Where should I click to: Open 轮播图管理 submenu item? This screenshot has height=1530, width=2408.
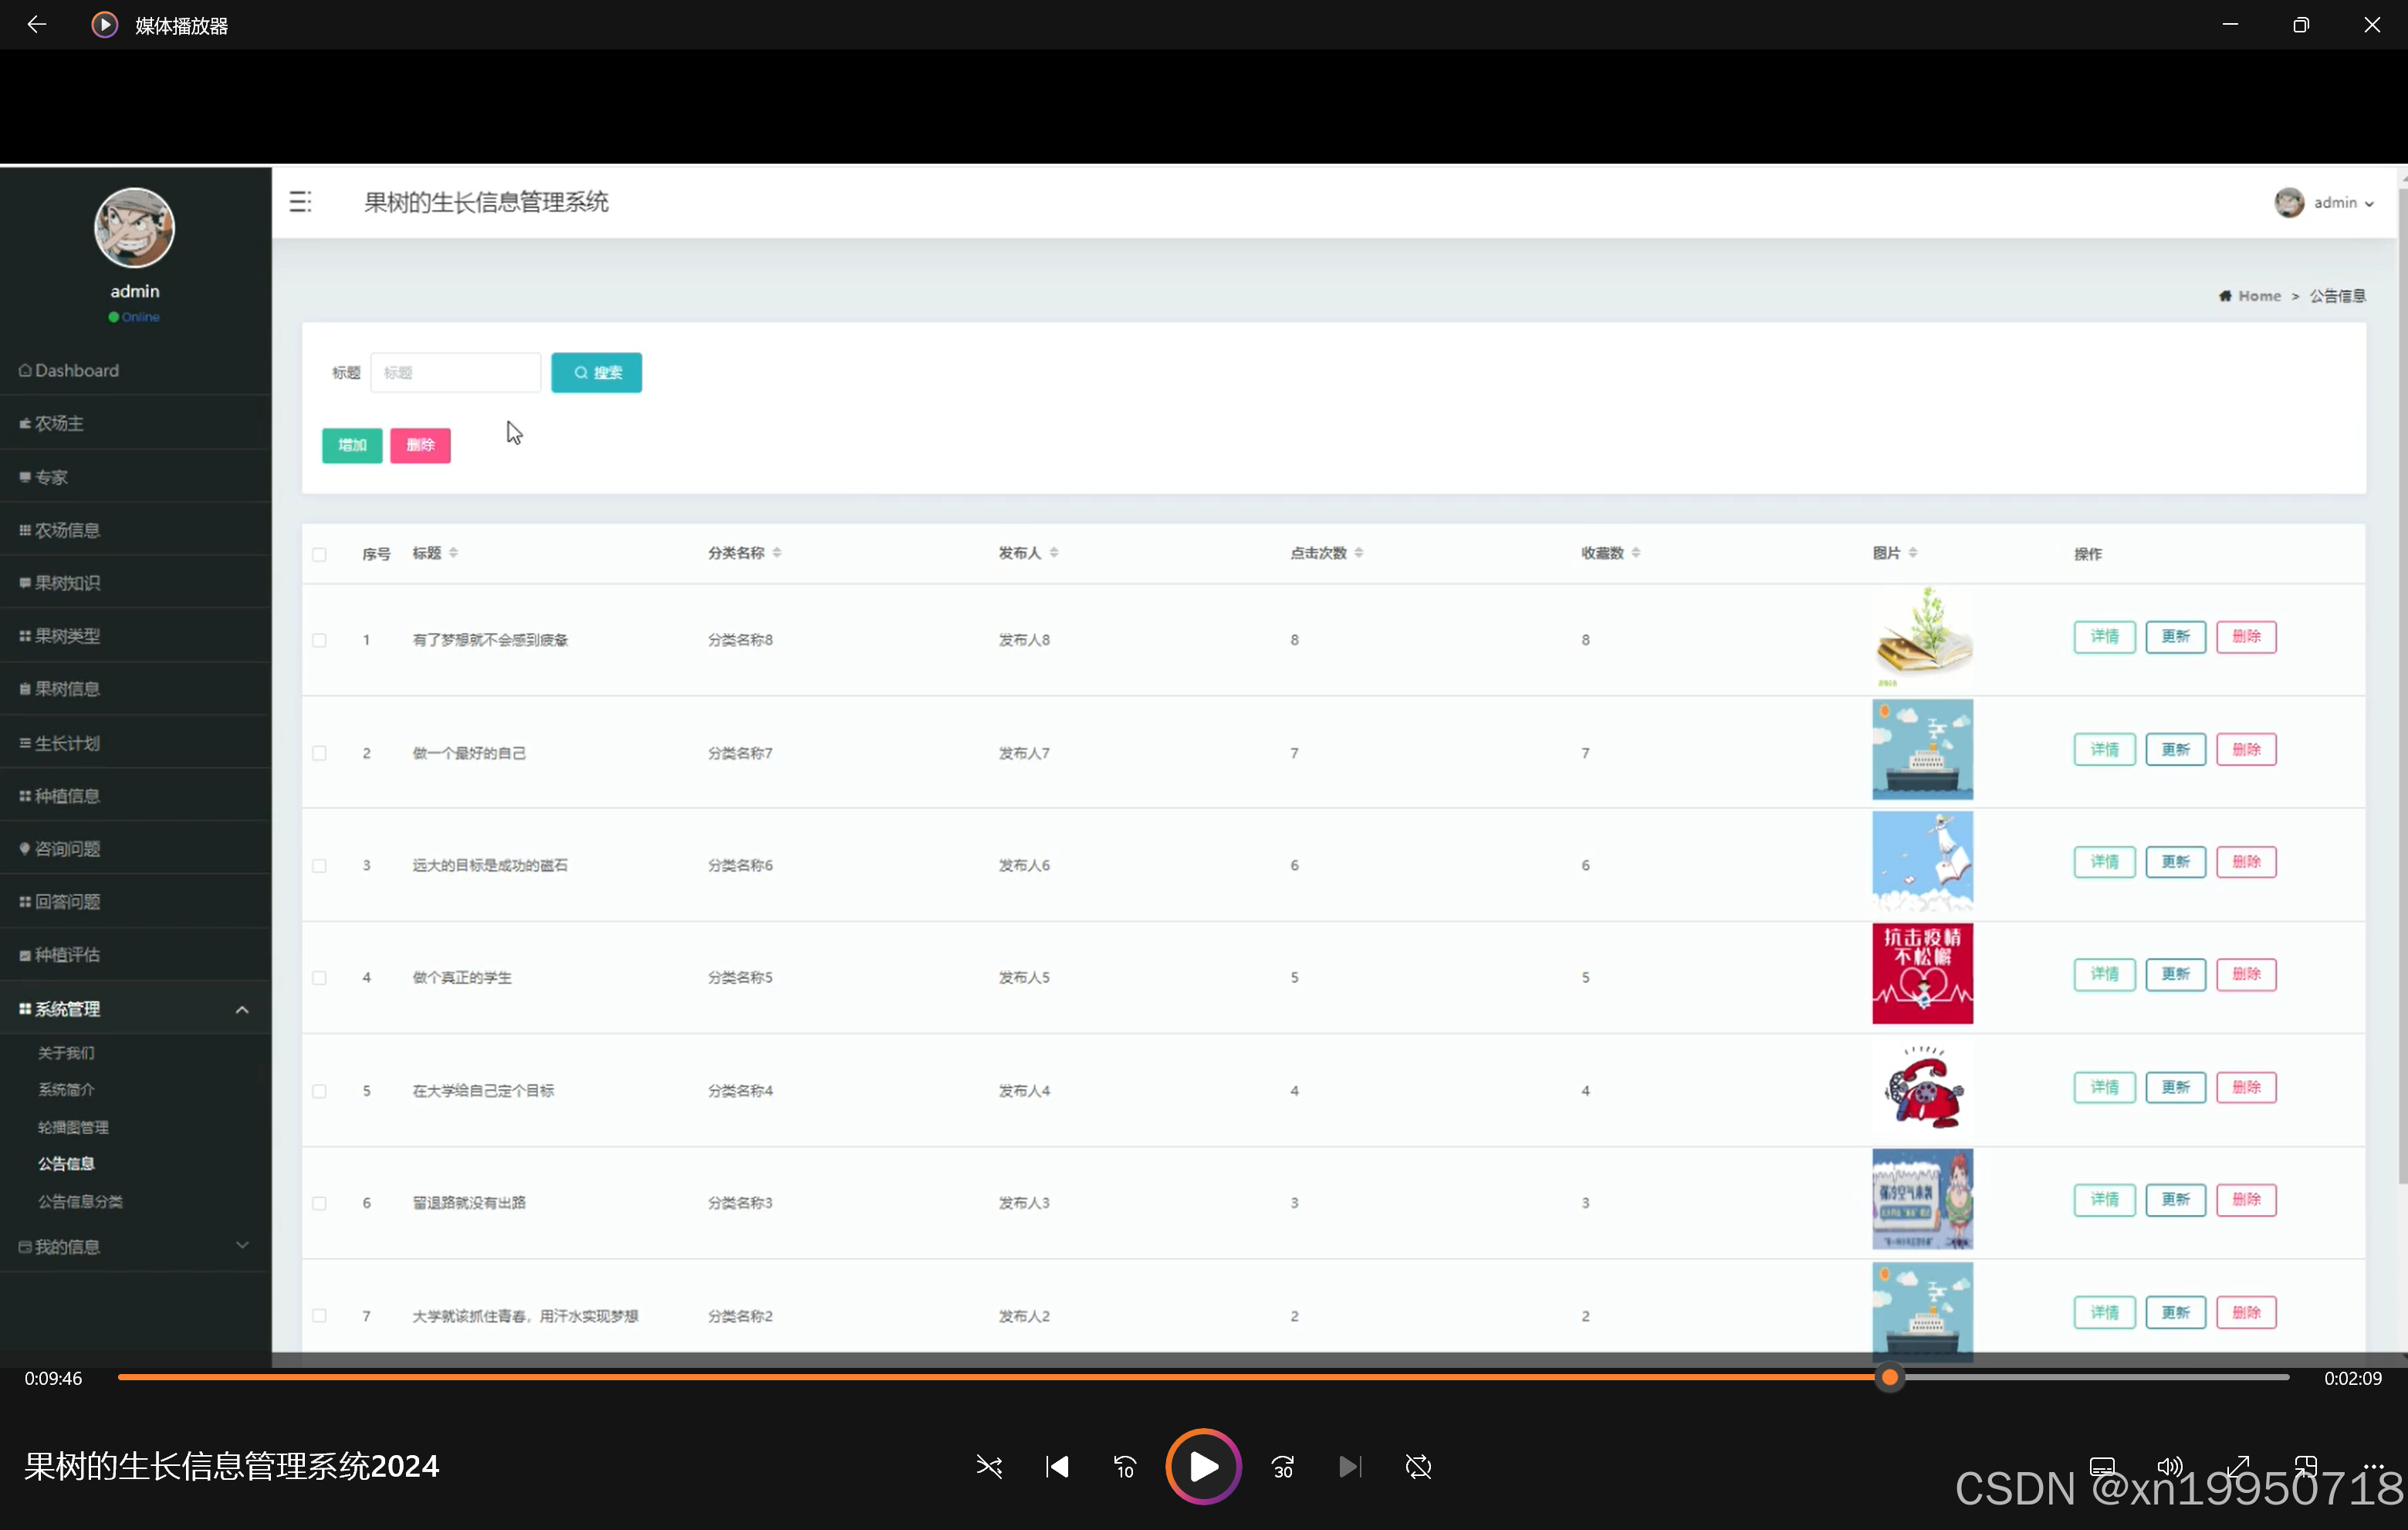coord(73,1127)
